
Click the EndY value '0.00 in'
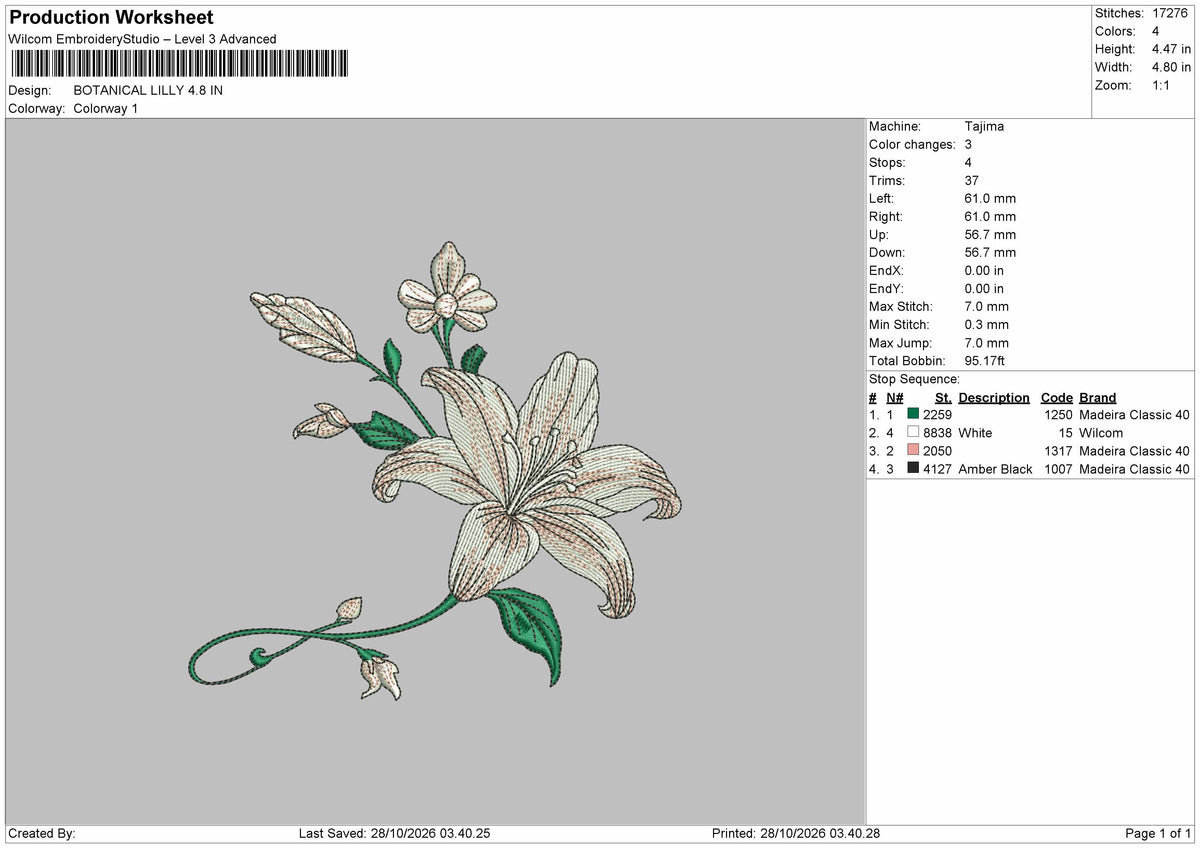pos(984,288)
